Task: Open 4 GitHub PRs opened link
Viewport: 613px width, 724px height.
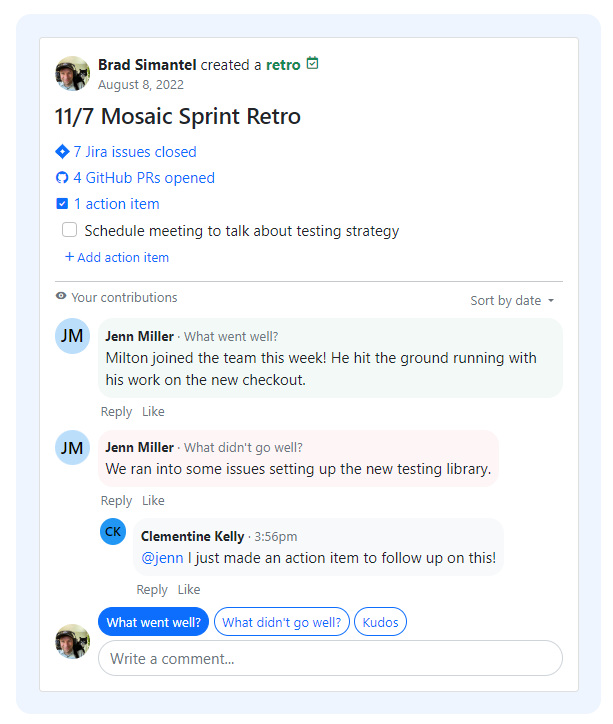Action: pos(143,178)
